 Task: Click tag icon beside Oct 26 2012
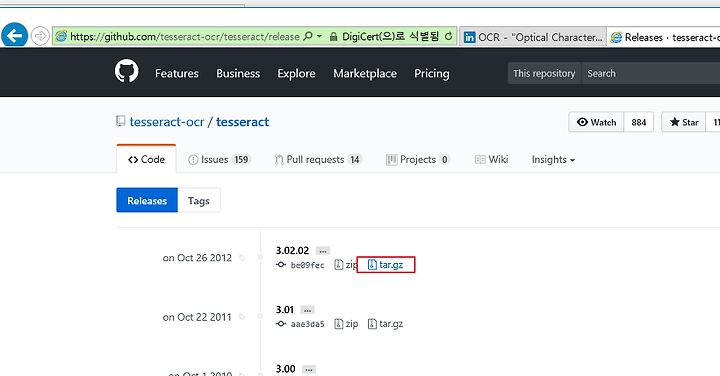[242, 258]
